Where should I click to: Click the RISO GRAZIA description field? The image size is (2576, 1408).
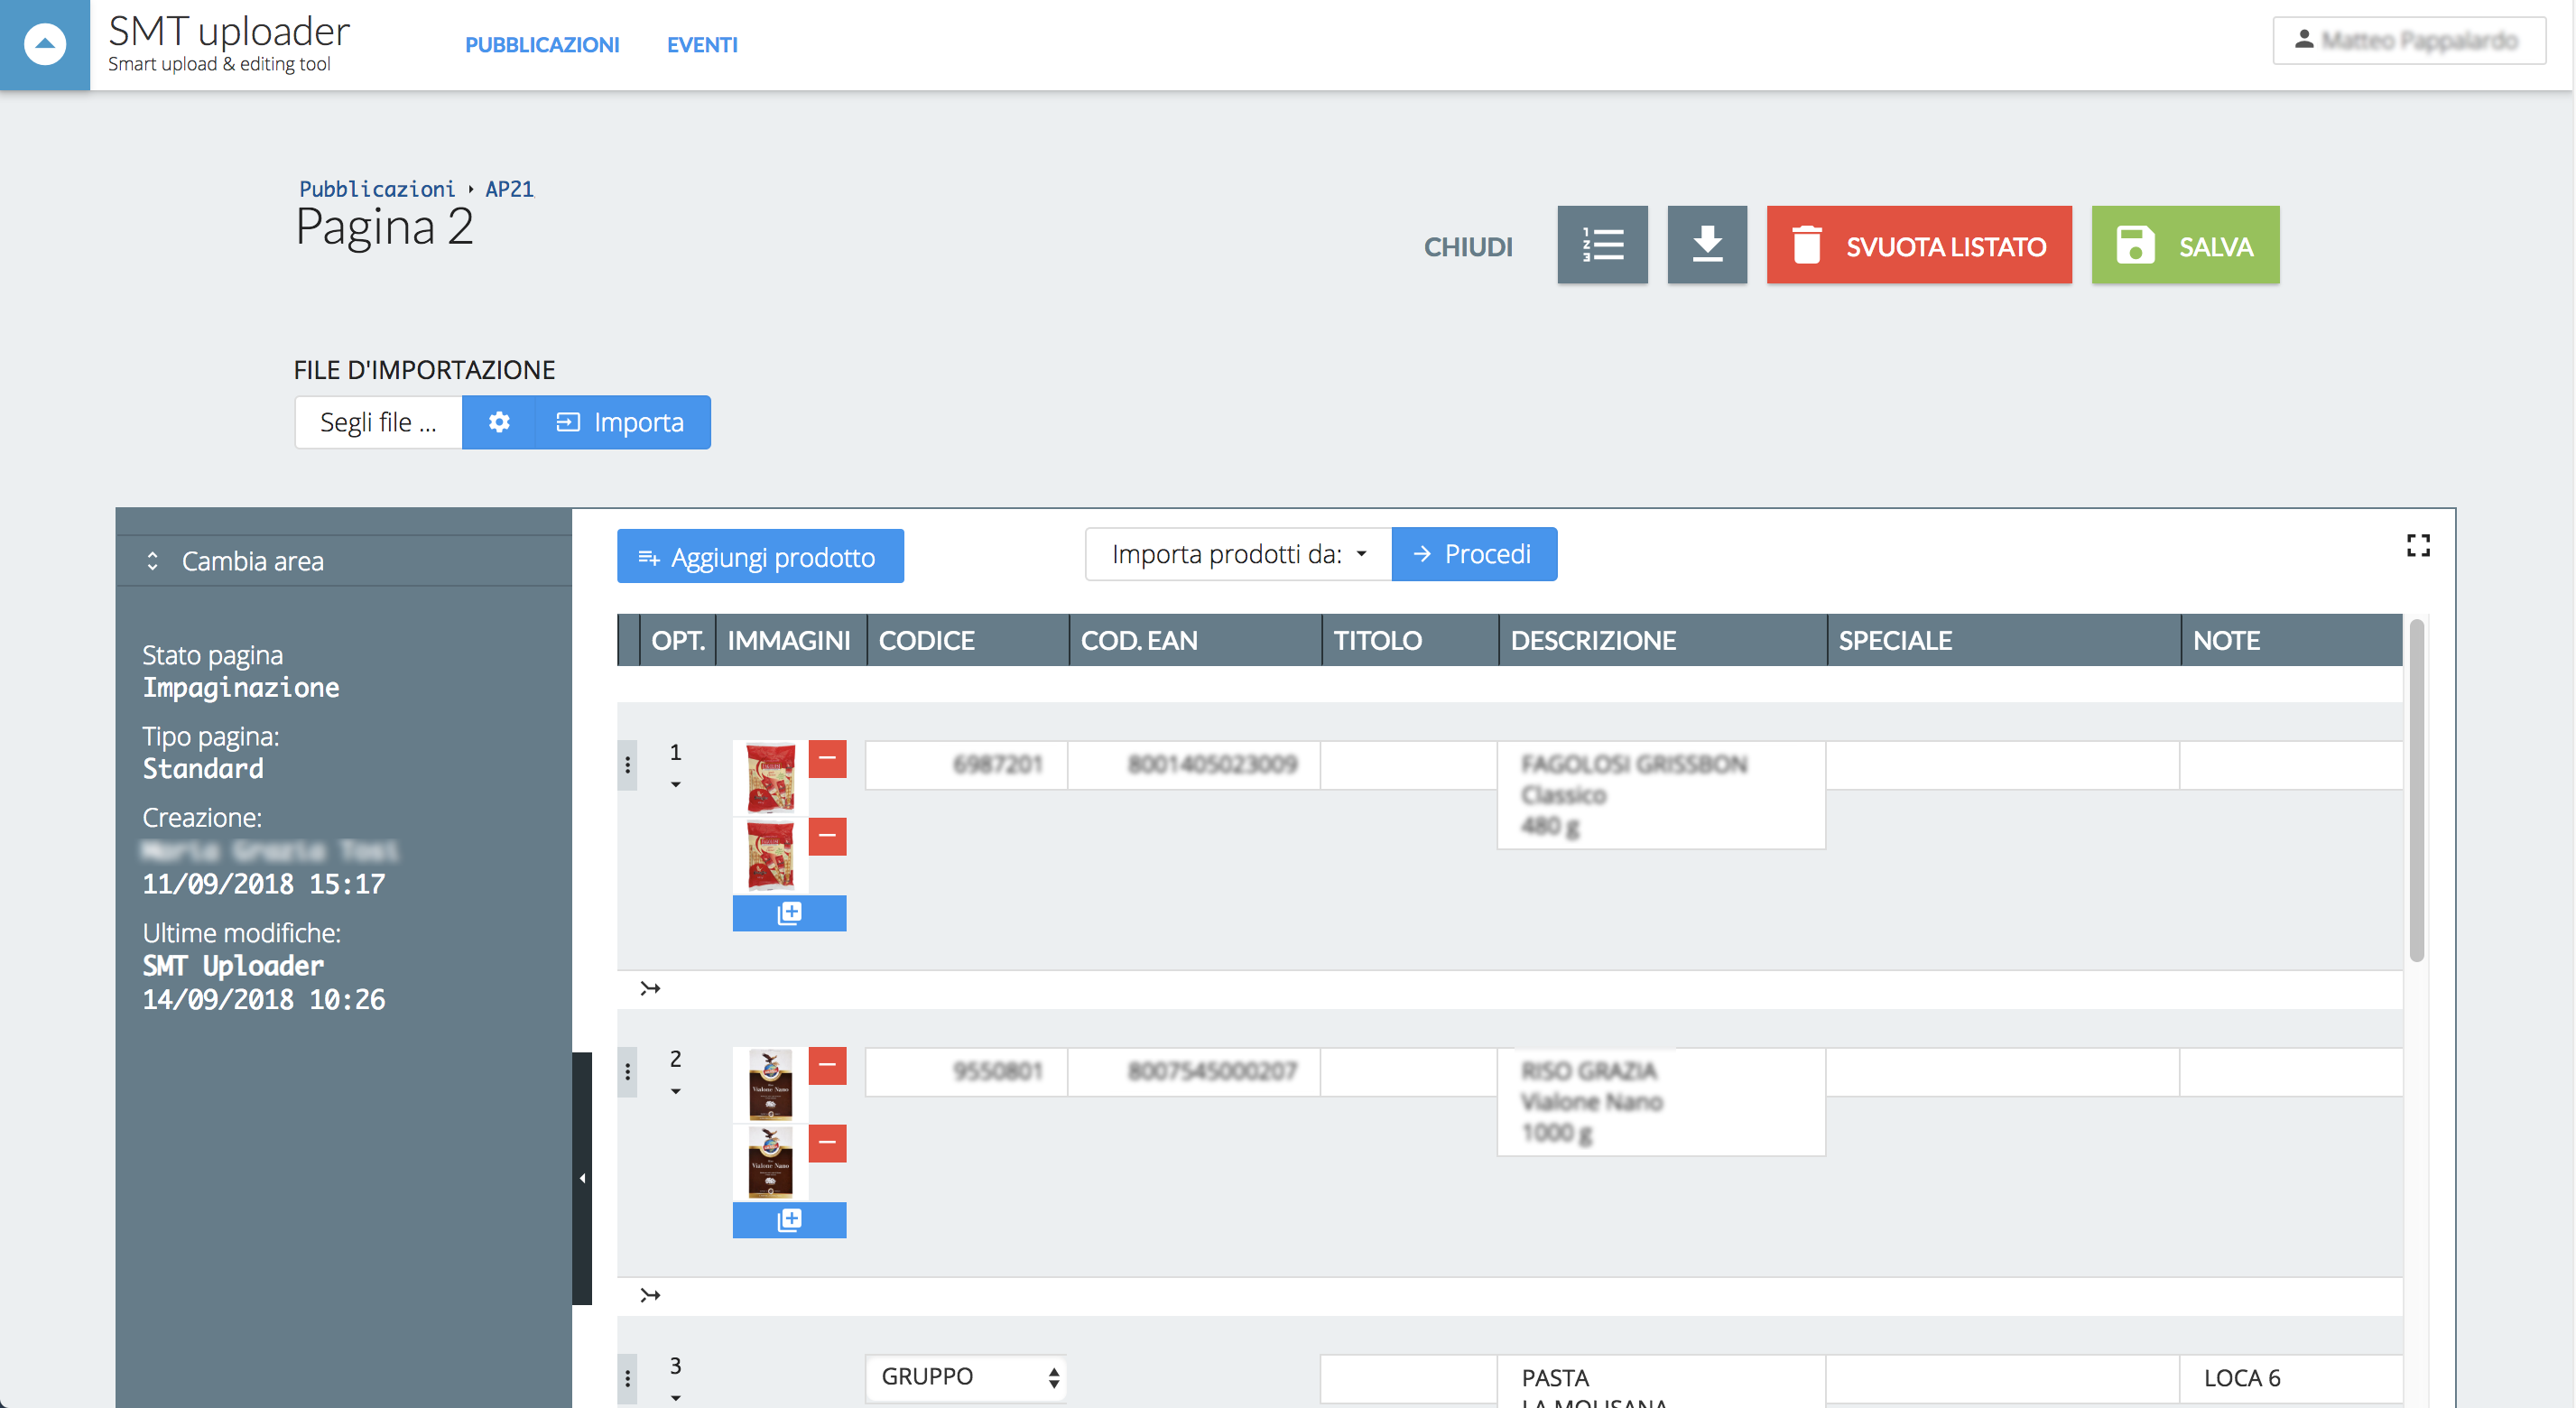(x=1661, y=1102)
